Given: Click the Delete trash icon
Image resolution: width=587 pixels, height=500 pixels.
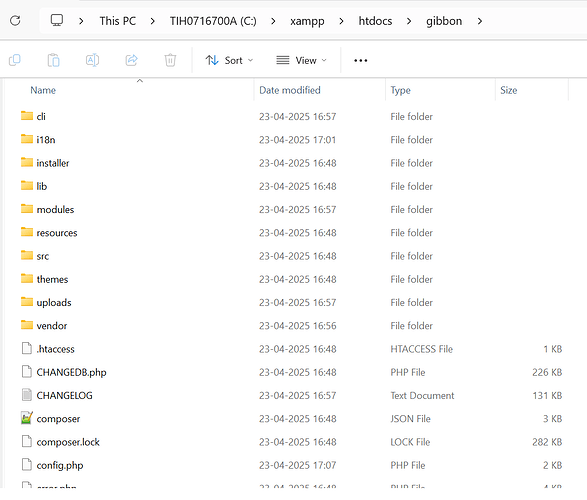Looking at the screenshot, I should coord(170,60).
